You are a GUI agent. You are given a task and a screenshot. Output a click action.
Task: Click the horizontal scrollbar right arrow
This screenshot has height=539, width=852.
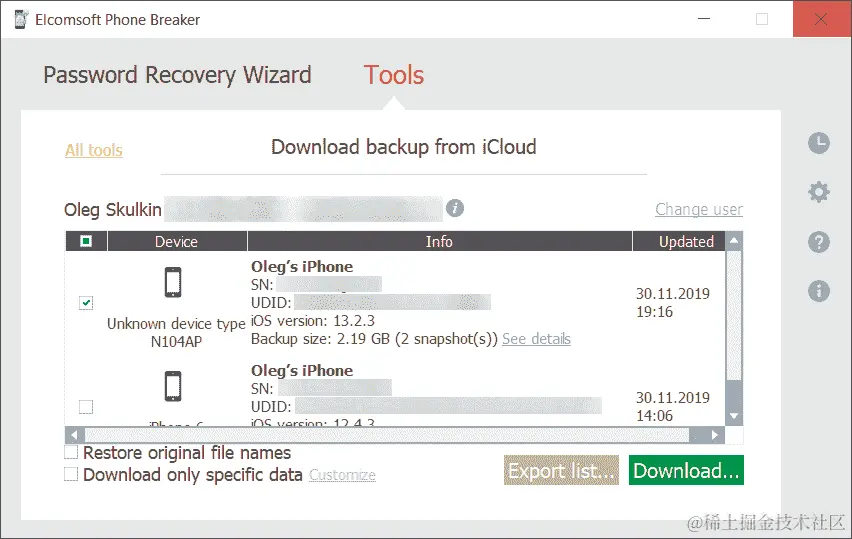click(715, 435)
